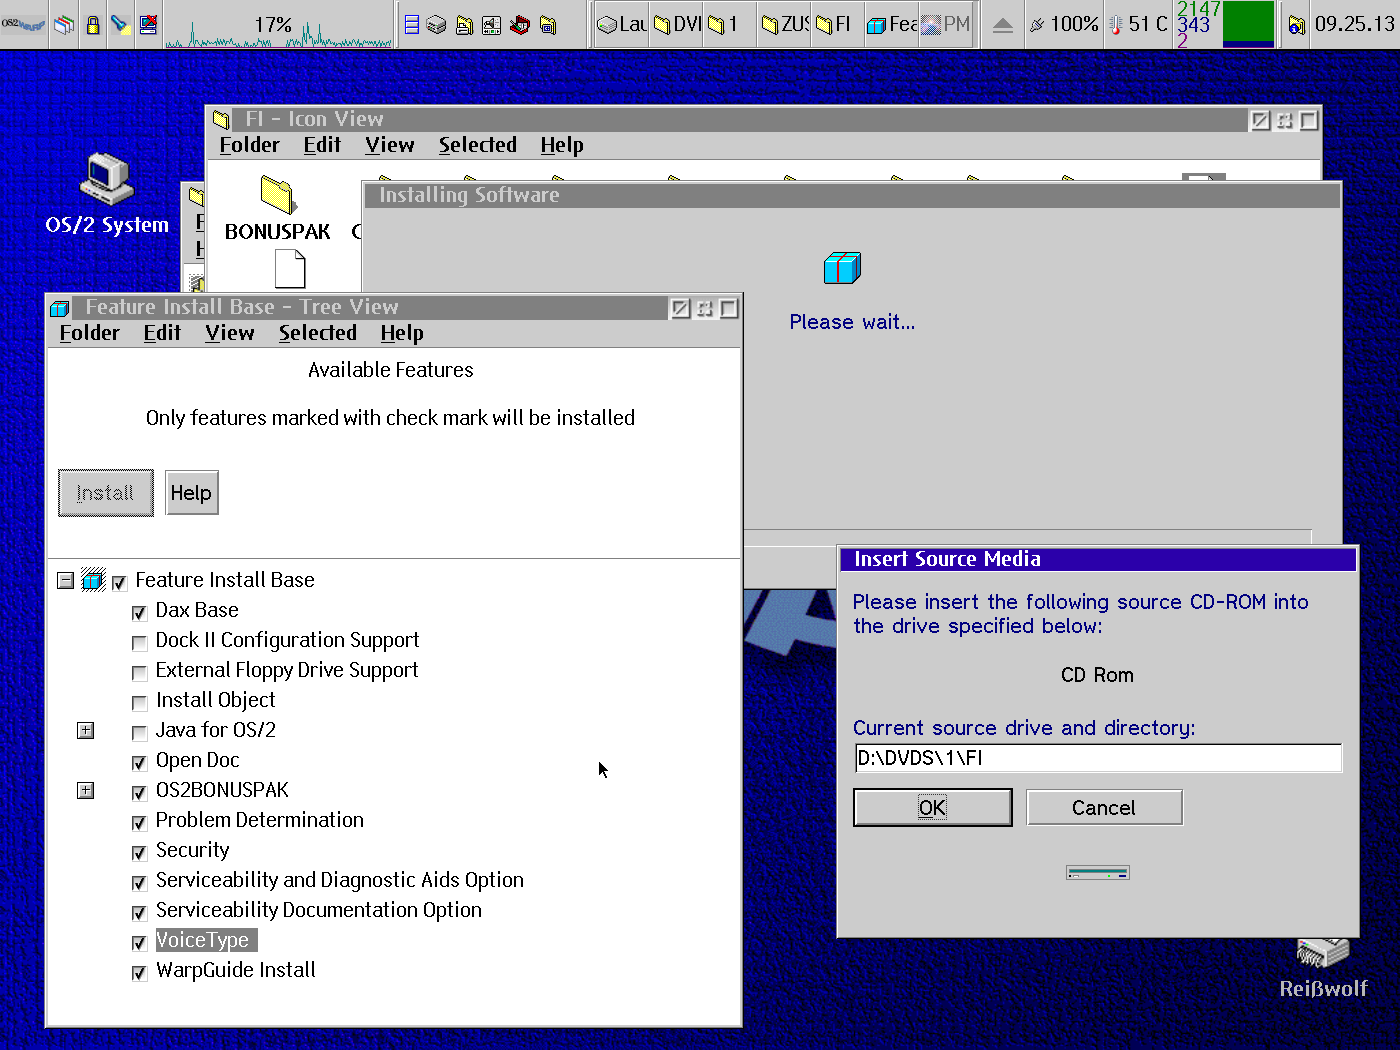Viewport: 1400px width, 1050px height.
Task: Click the thermometer temperature indicator
Action: (x=1138, y=24)
